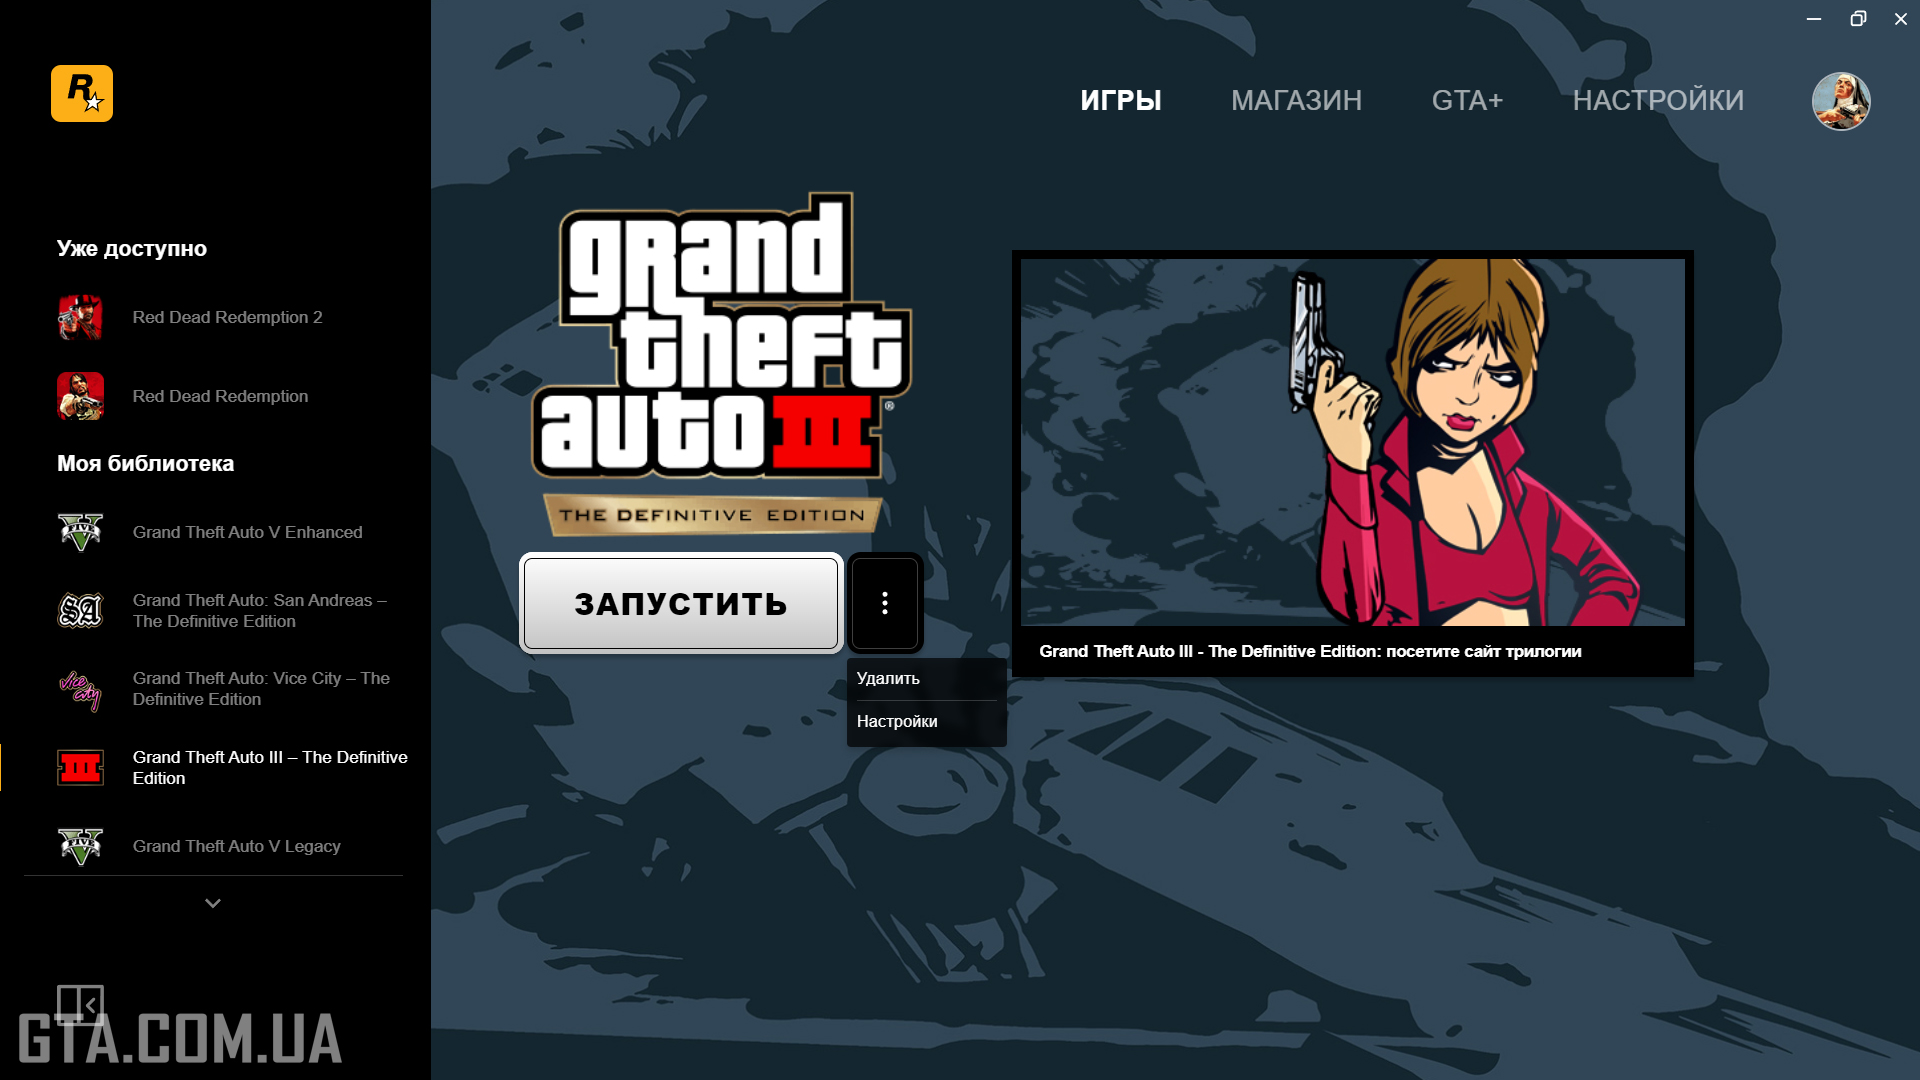Switch to the ИГРЫ tab
This screenshot has height=1080, width=1920.
pos(1121,100)
